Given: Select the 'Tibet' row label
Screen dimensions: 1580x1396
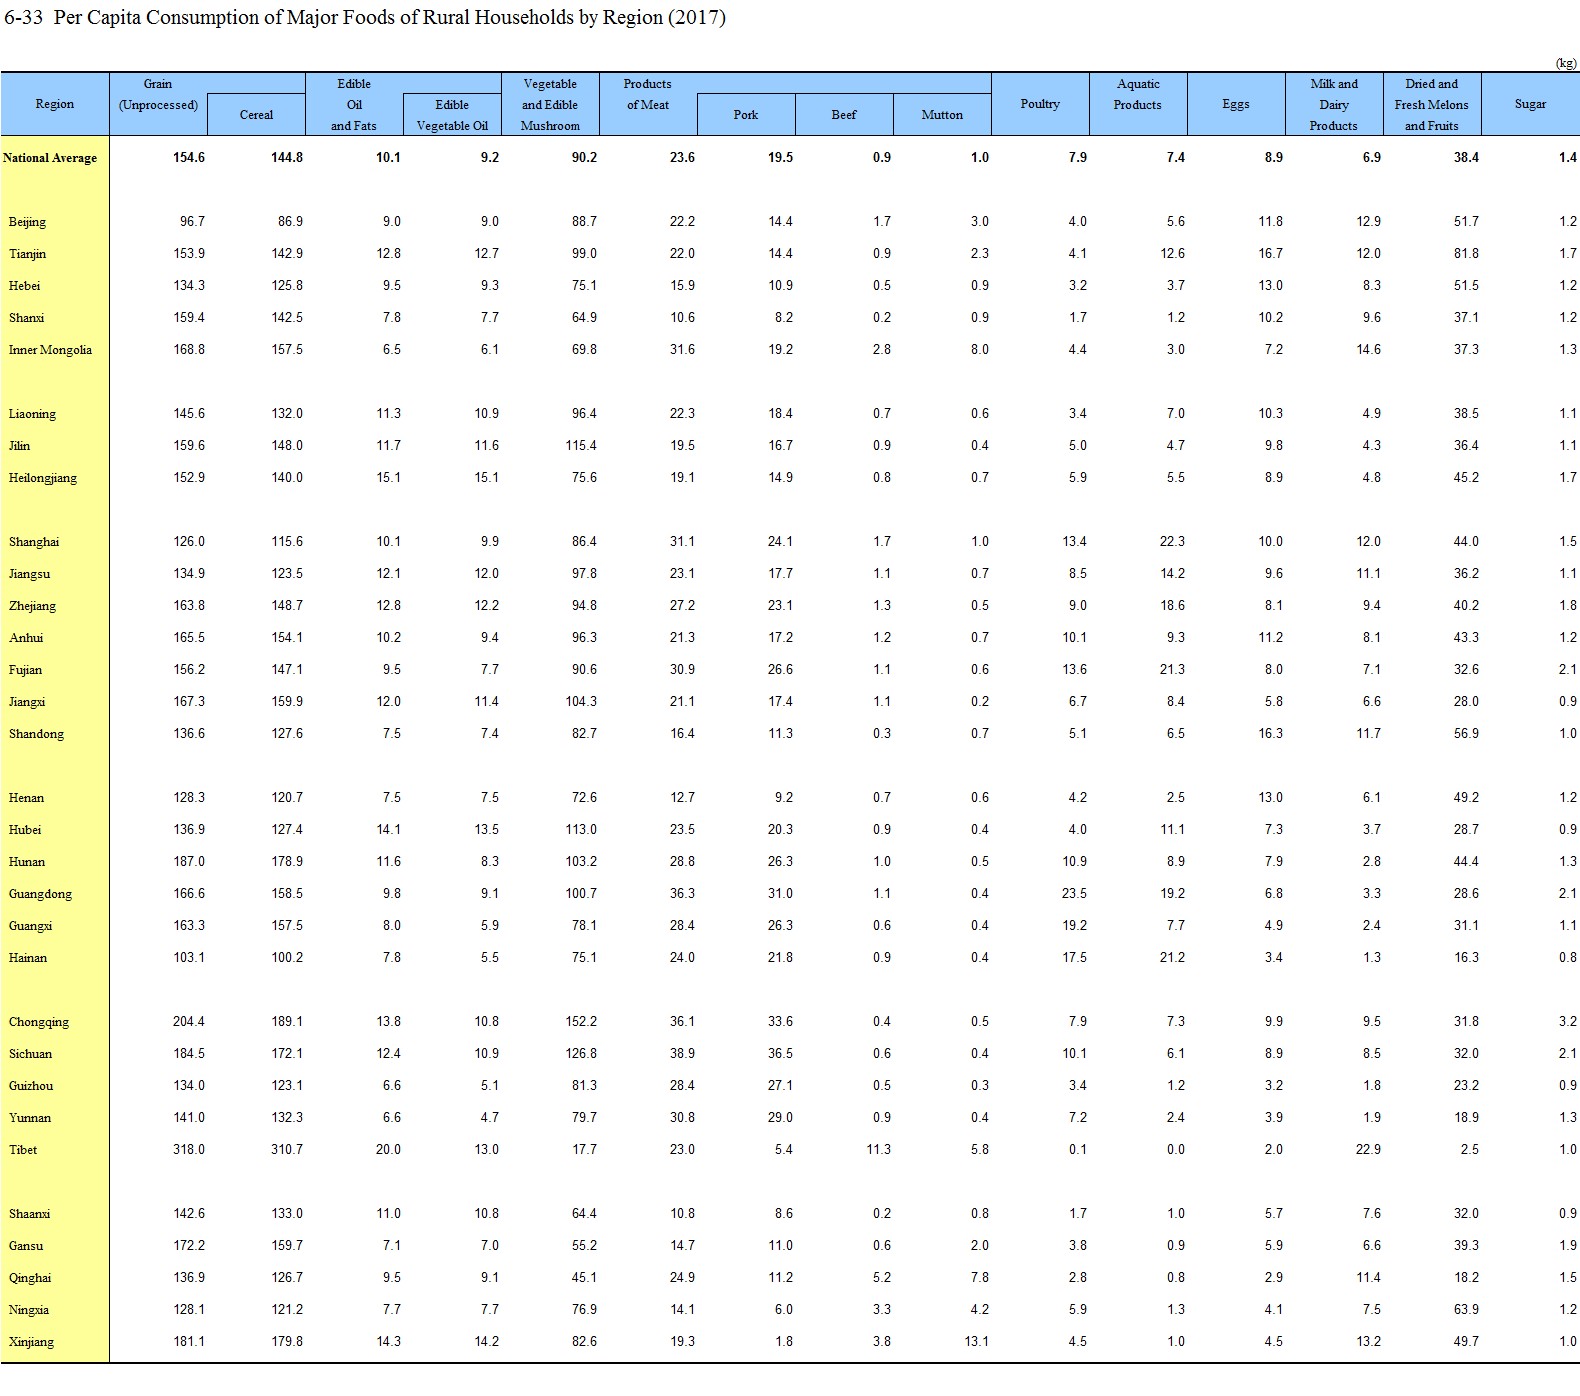Looking at the screenshot, I should [23, 1150].
